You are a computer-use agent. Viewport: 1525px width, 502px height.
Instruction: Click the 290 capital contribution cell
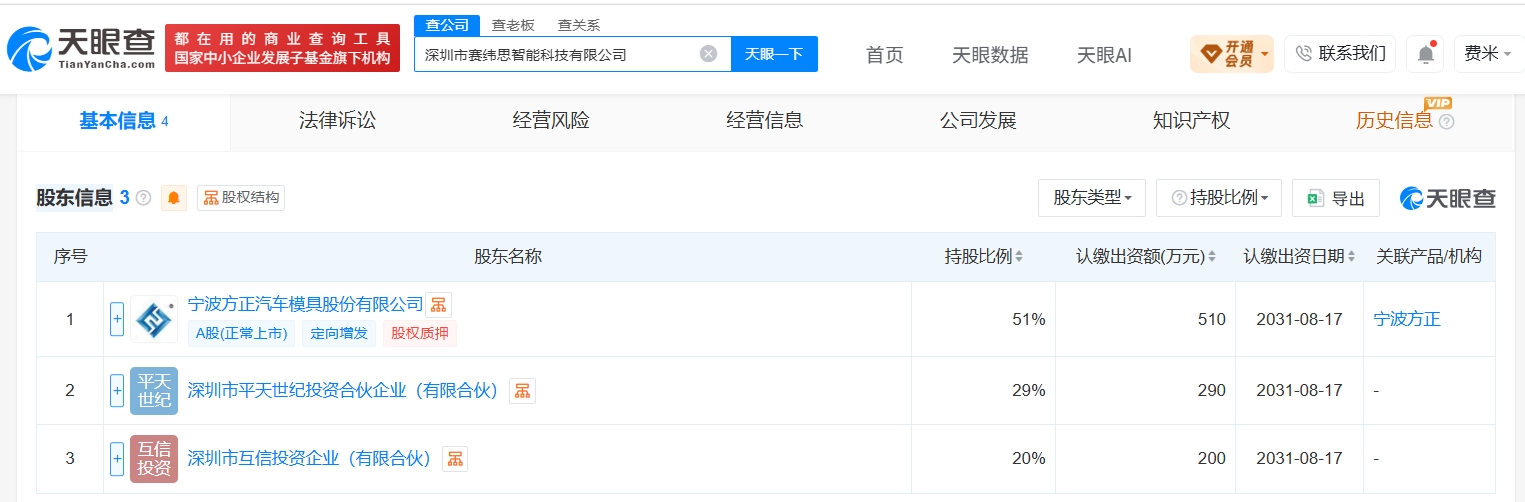(x=1145, y=391)
